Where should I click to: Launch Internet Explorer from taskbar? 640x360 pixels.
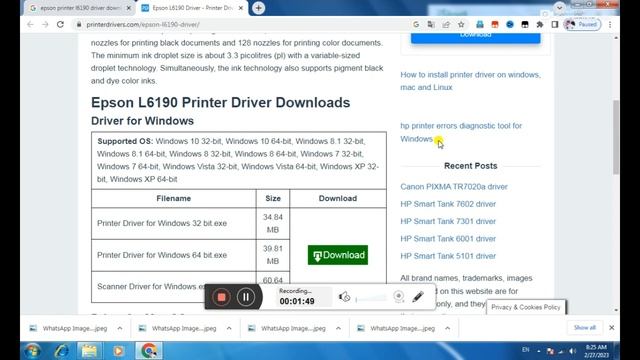pos(62,351)
